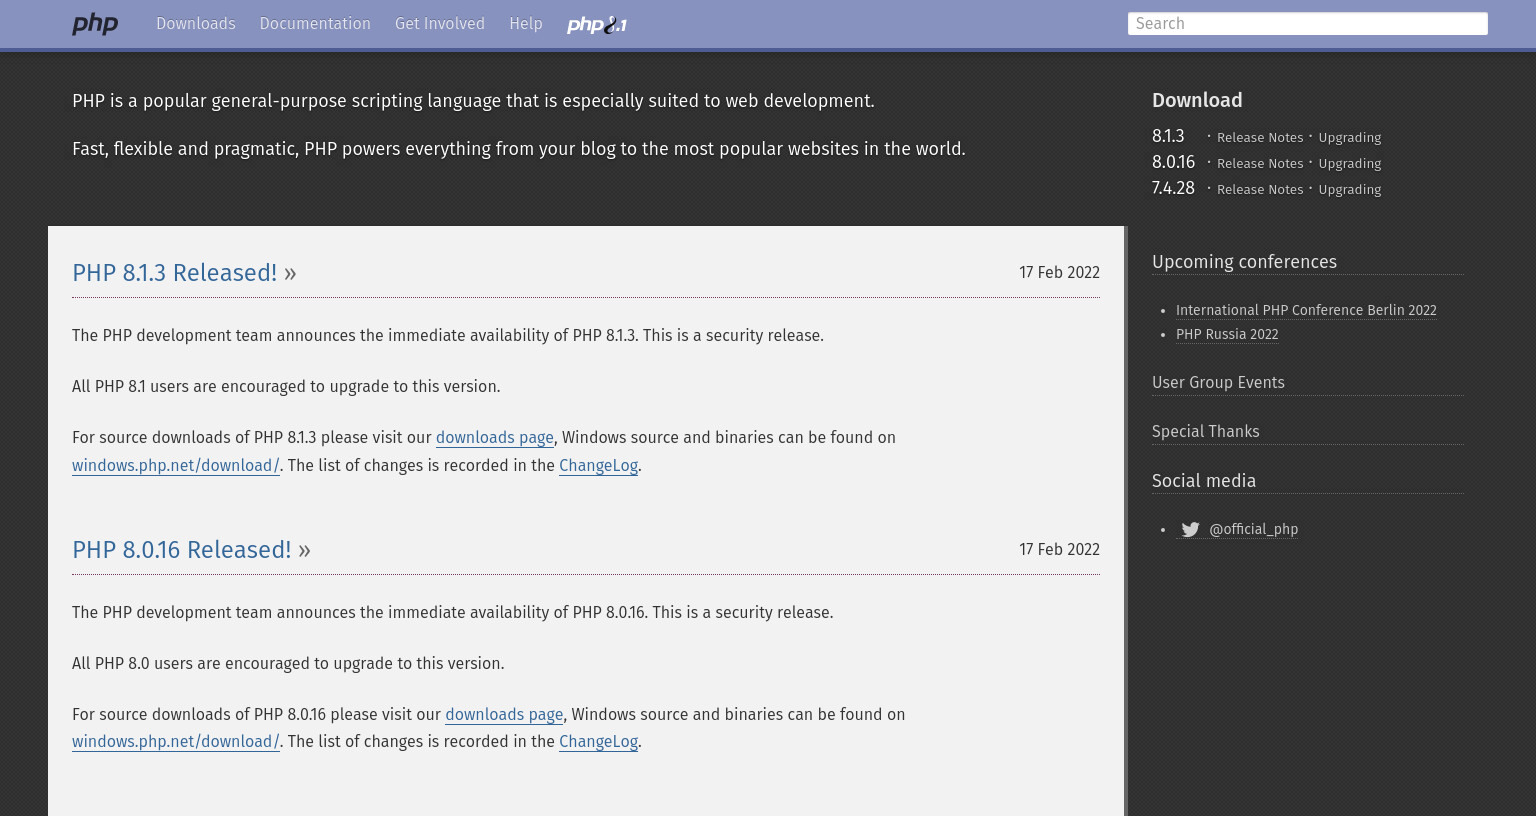
Task: Go to Get Involved in navbar
Action: [x=440, y=23]
